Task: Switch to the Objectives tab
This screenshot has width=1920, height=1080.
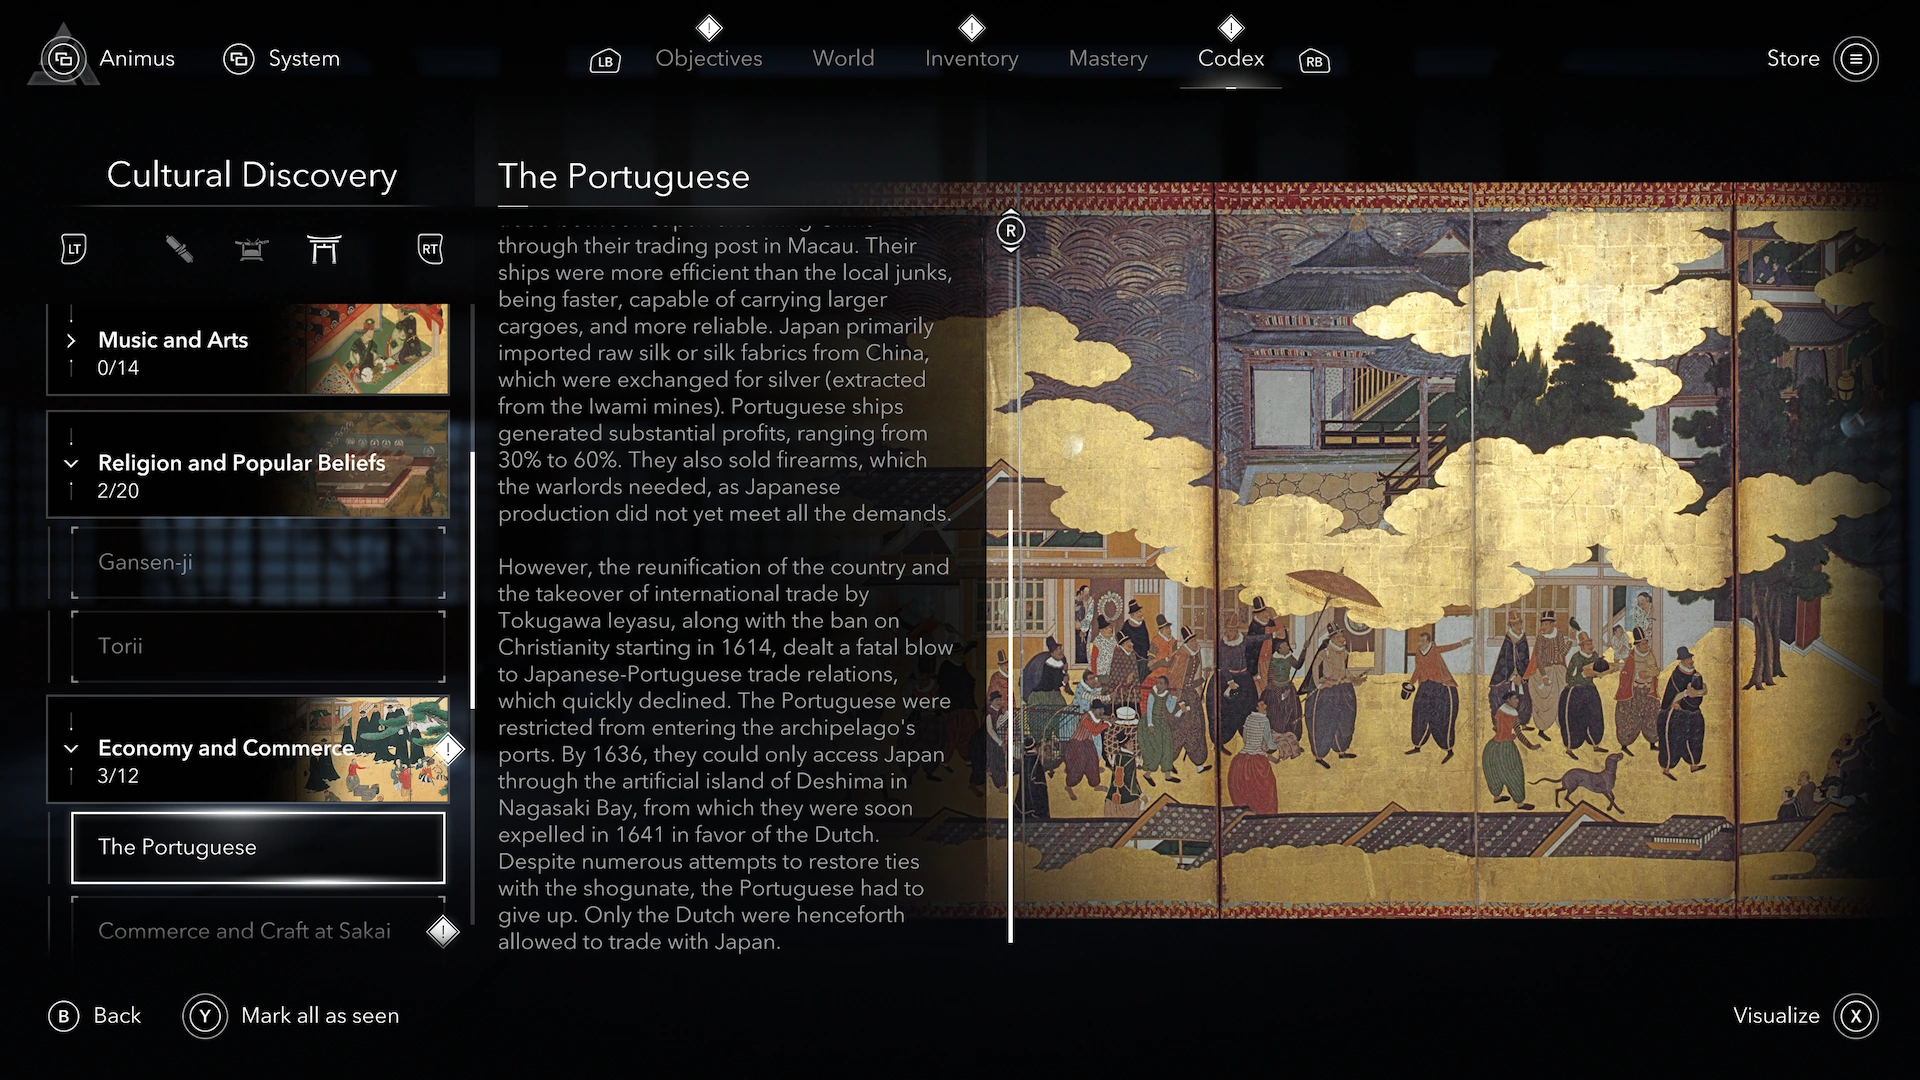Action: pyautogui.click(x=709, y=59)
